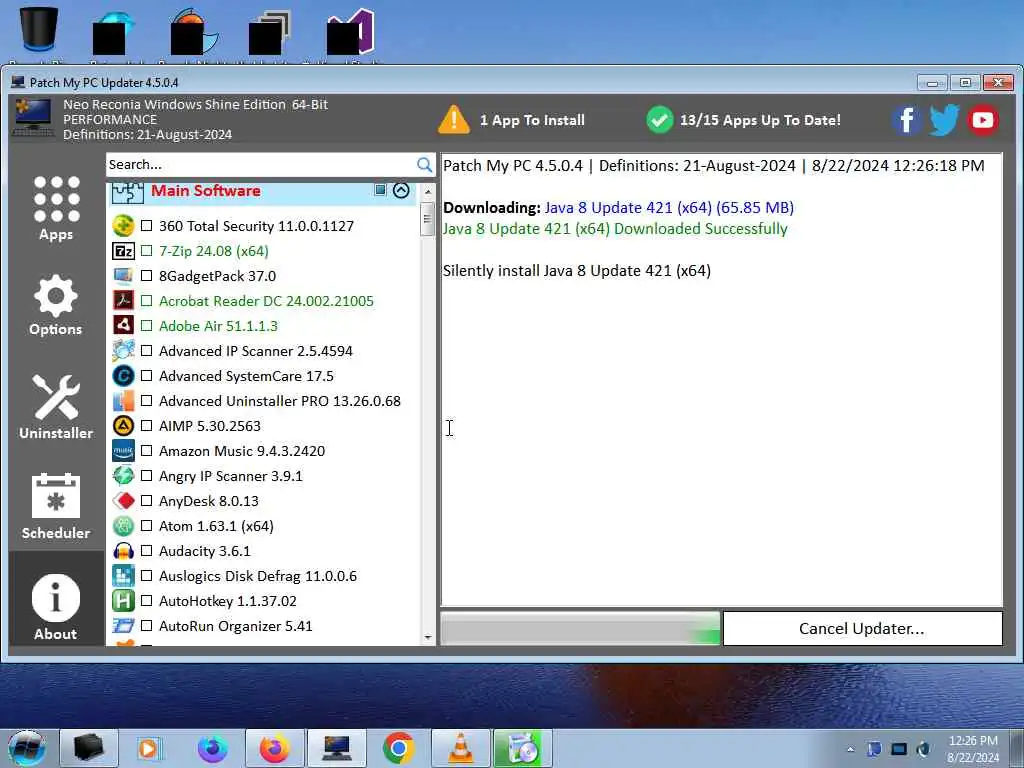Viewport: 1024px width, 768px height.
Task: Click inside the Search field
Action: pyautogui.click(x=261, y=165)
